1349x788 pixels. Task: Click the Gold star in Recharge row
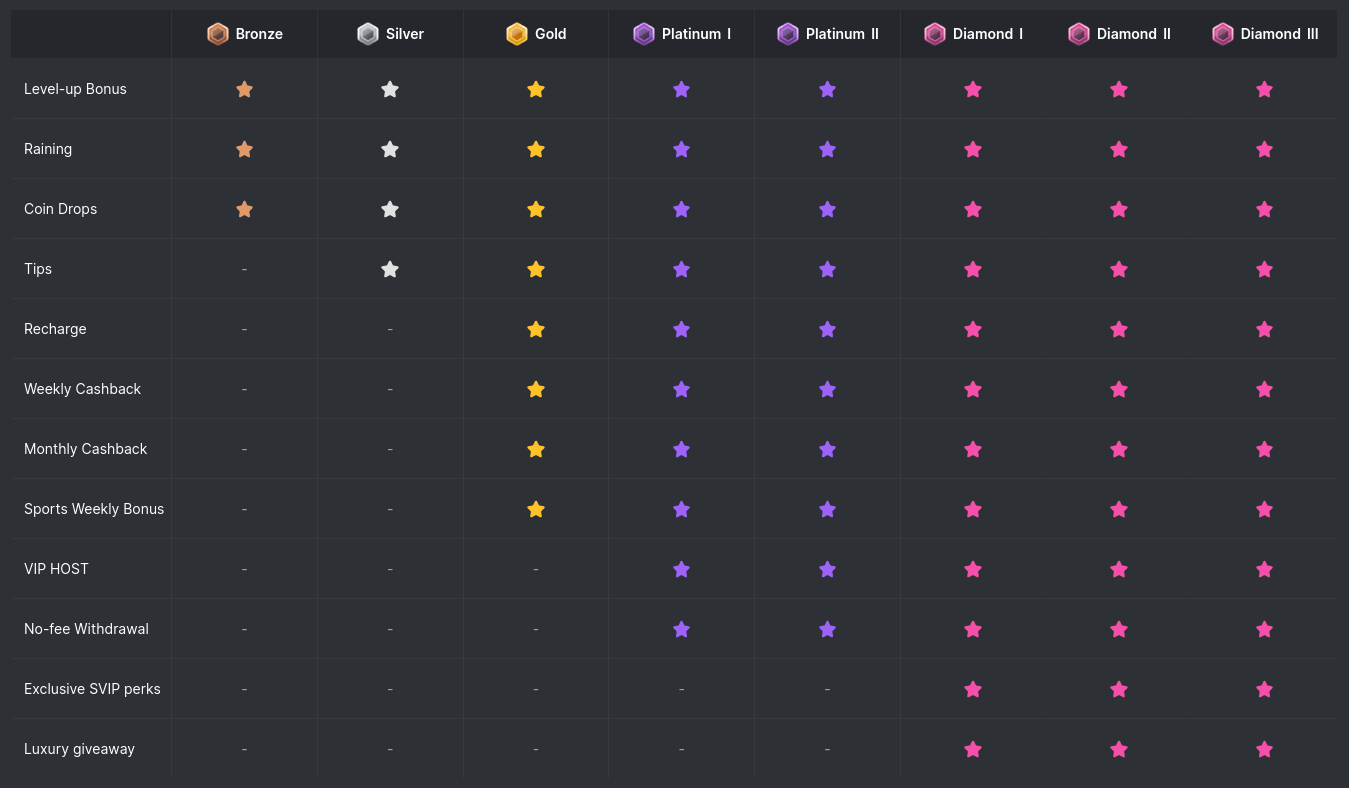(536, 329)
